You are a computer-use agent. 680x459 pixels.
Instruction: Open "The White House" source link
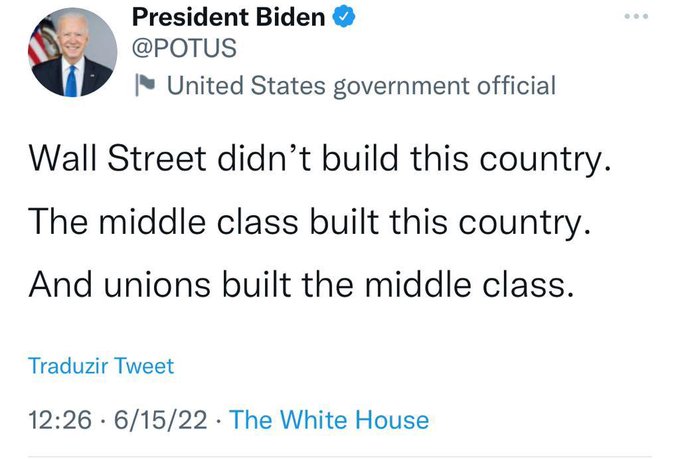[x=329, y=420]
